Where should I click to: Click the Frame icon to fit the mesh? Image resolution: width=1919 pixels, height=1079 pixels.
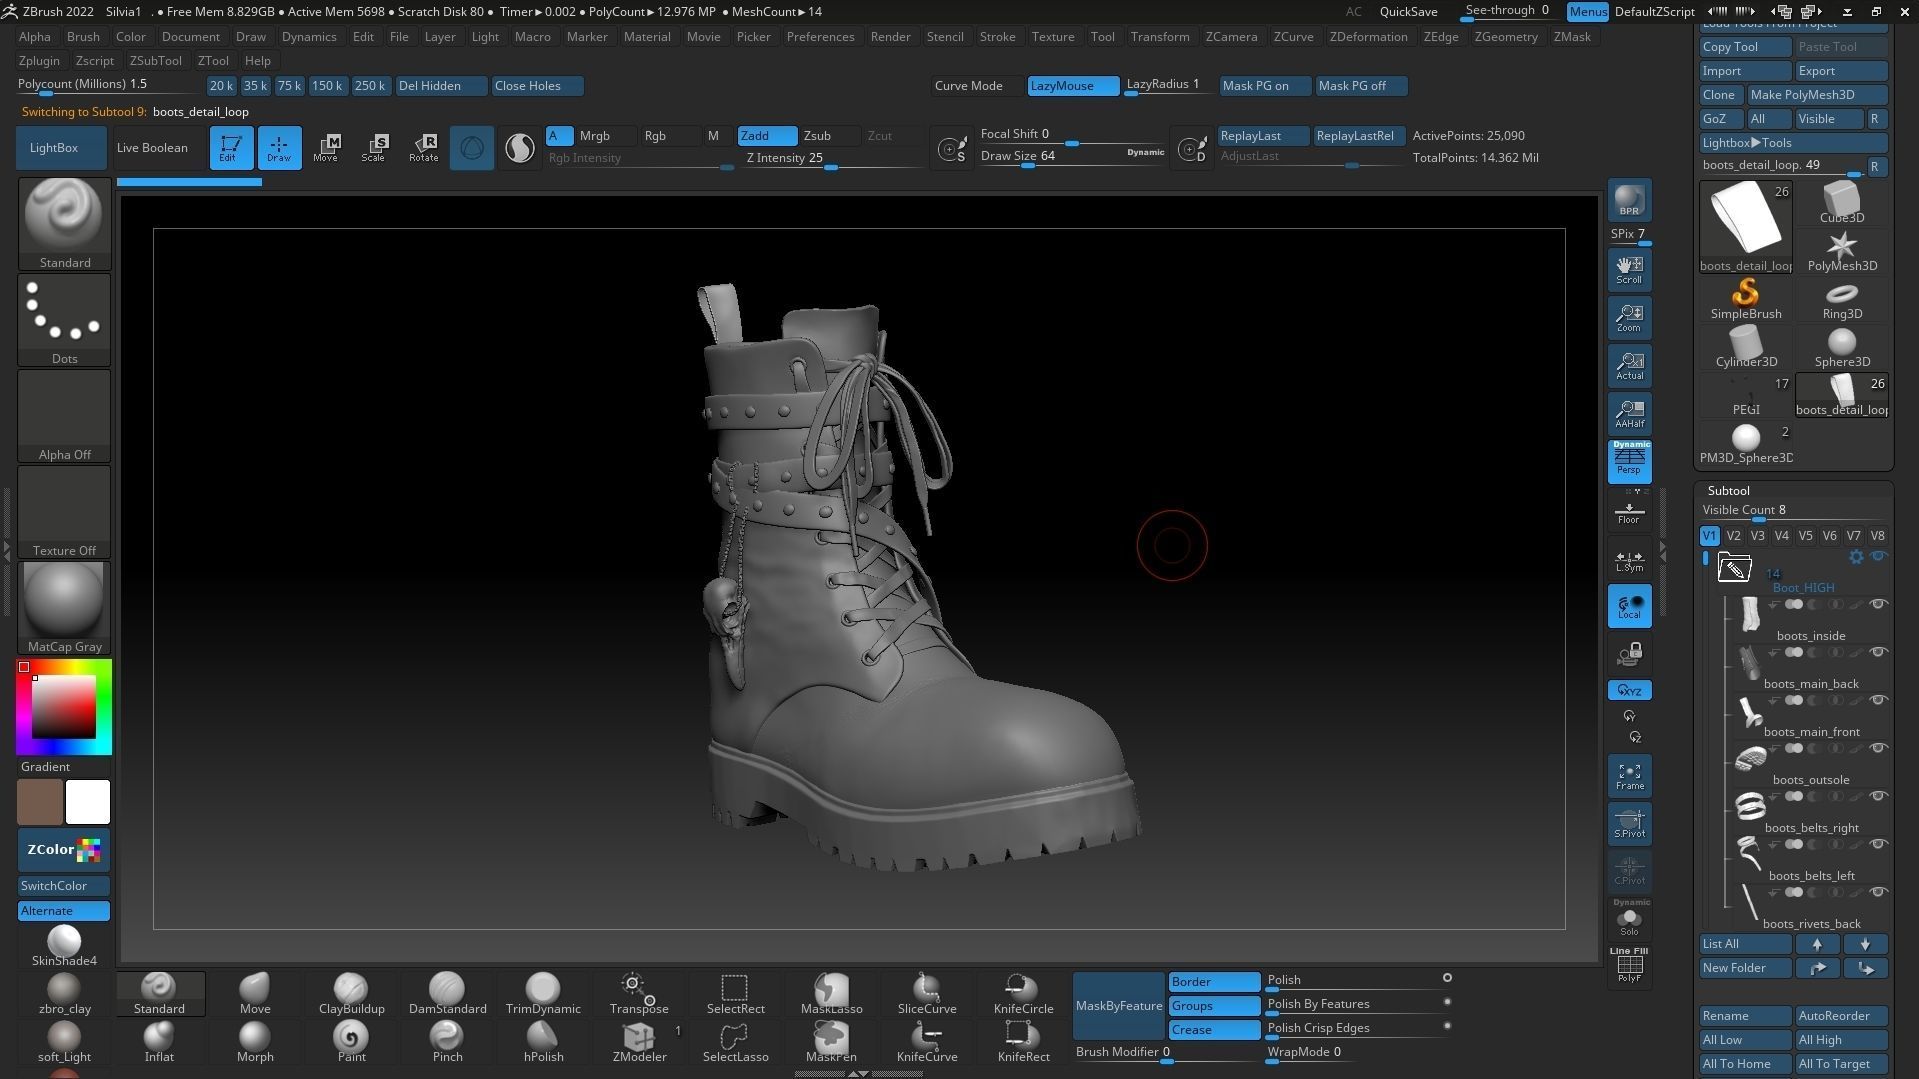tap(1629, 775)
